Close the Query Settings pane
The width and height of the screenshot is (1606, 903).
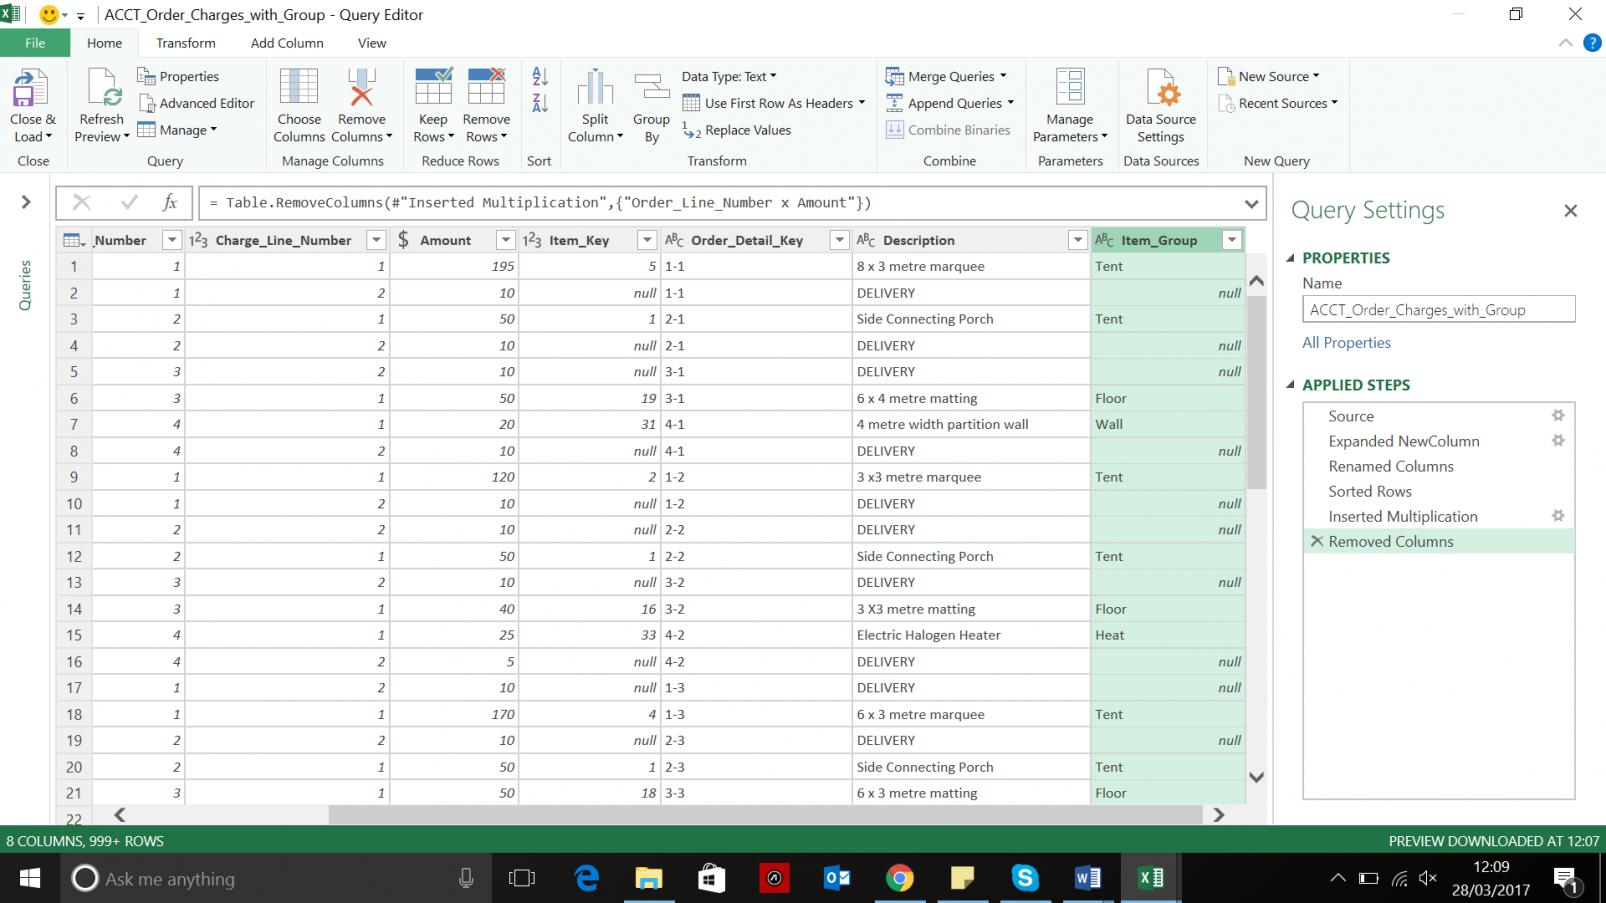(x=1570, y=210)
